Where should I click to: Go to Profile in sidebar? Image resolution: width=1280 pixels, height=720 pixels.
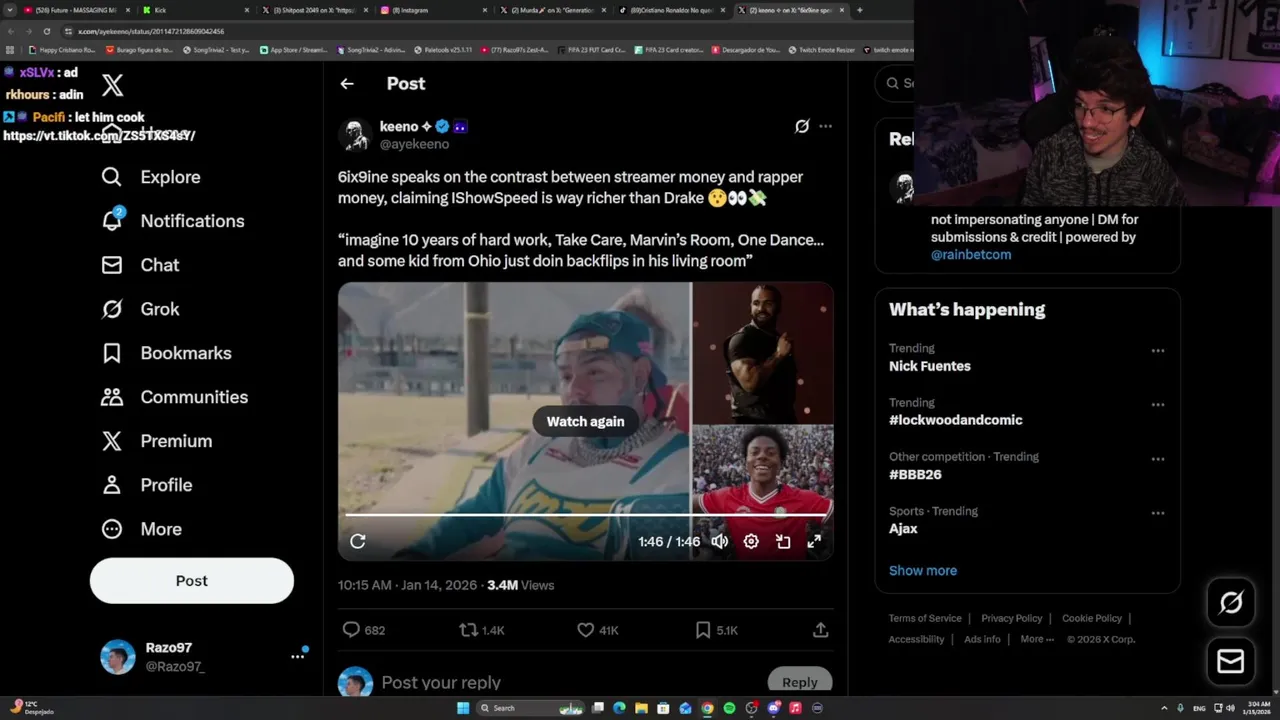(x=146, y=485)
